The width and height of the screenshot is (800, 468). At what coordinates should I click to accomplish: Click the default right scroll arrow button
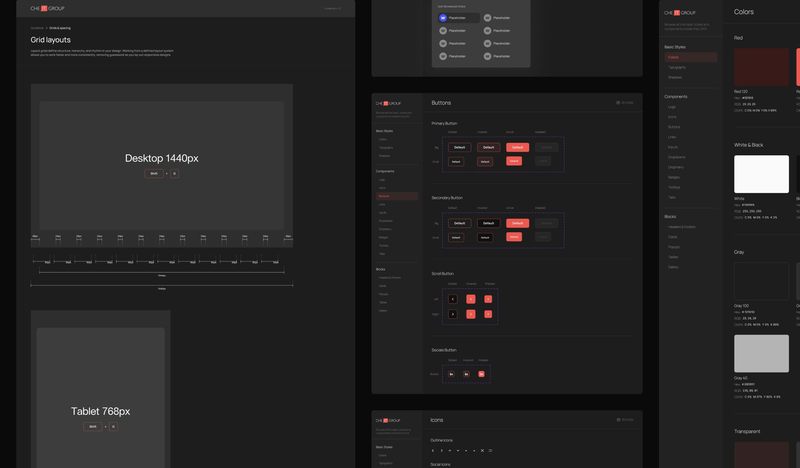click(453, 314)
